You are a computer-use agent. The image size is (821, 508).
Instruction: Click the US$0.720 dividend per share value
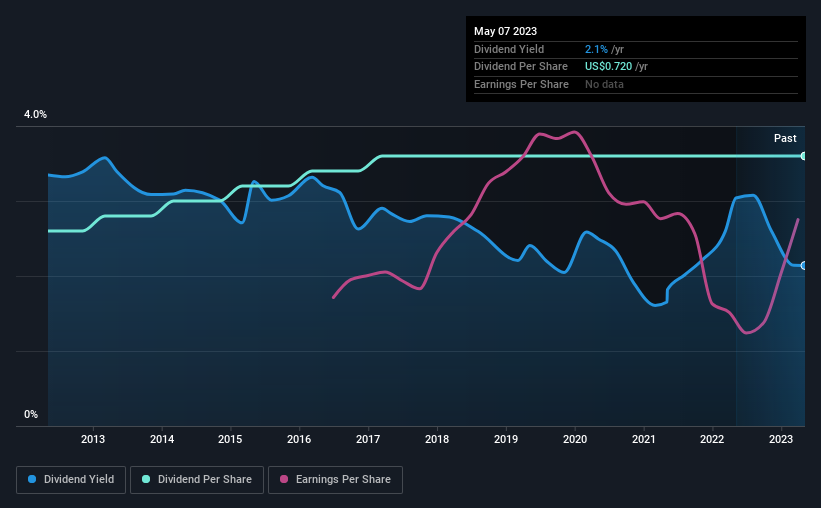tap(608, 67)
